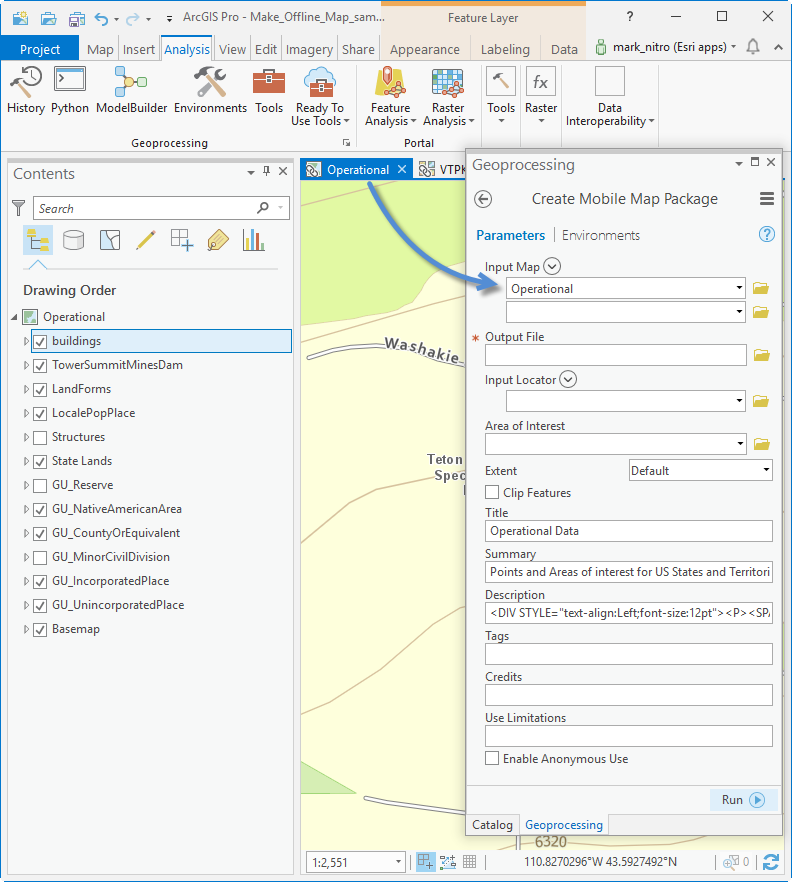Open the Raster functions fx button
This screenshot has height=882, width=792.
[x=541, y=96]
